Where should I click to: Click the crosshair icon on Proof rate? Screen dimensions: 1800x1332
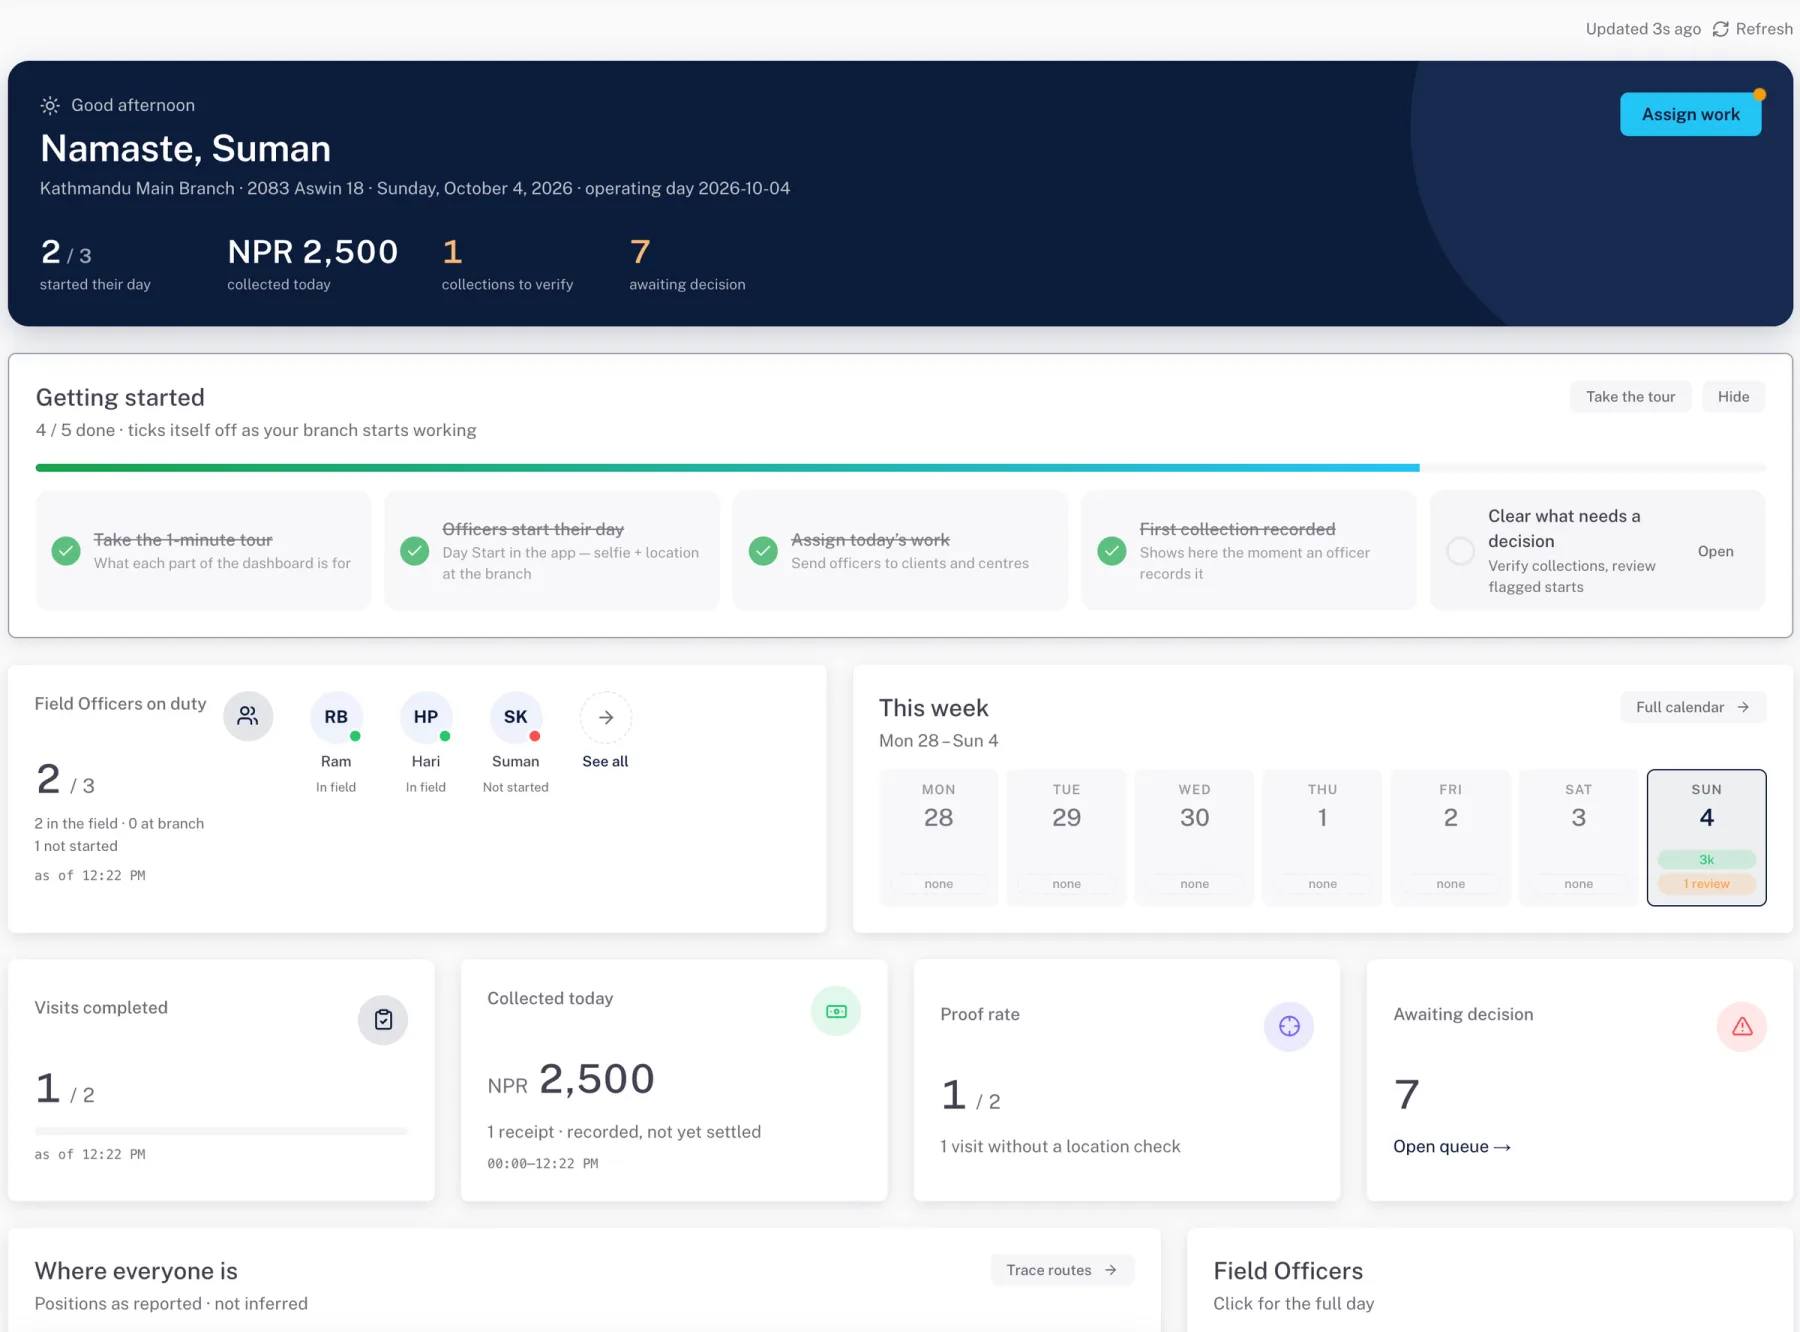(1289, 1026)
